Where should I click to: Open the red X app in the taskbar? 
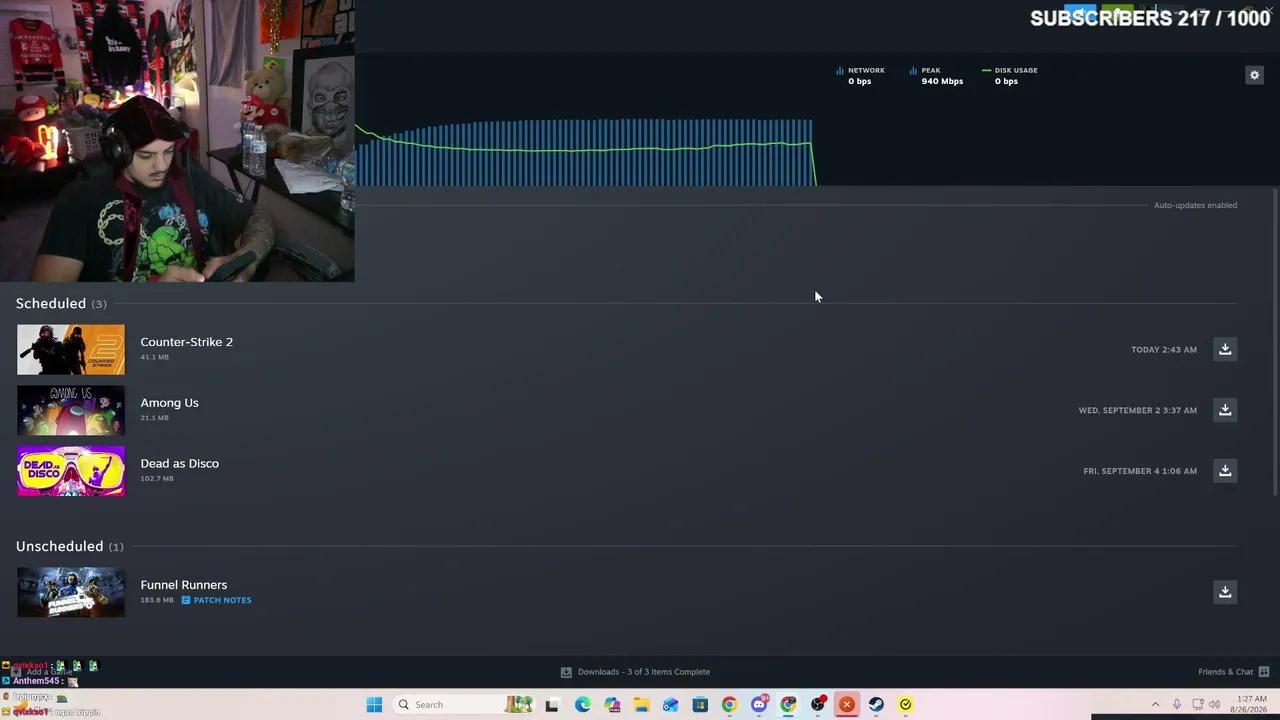(847, 705)
